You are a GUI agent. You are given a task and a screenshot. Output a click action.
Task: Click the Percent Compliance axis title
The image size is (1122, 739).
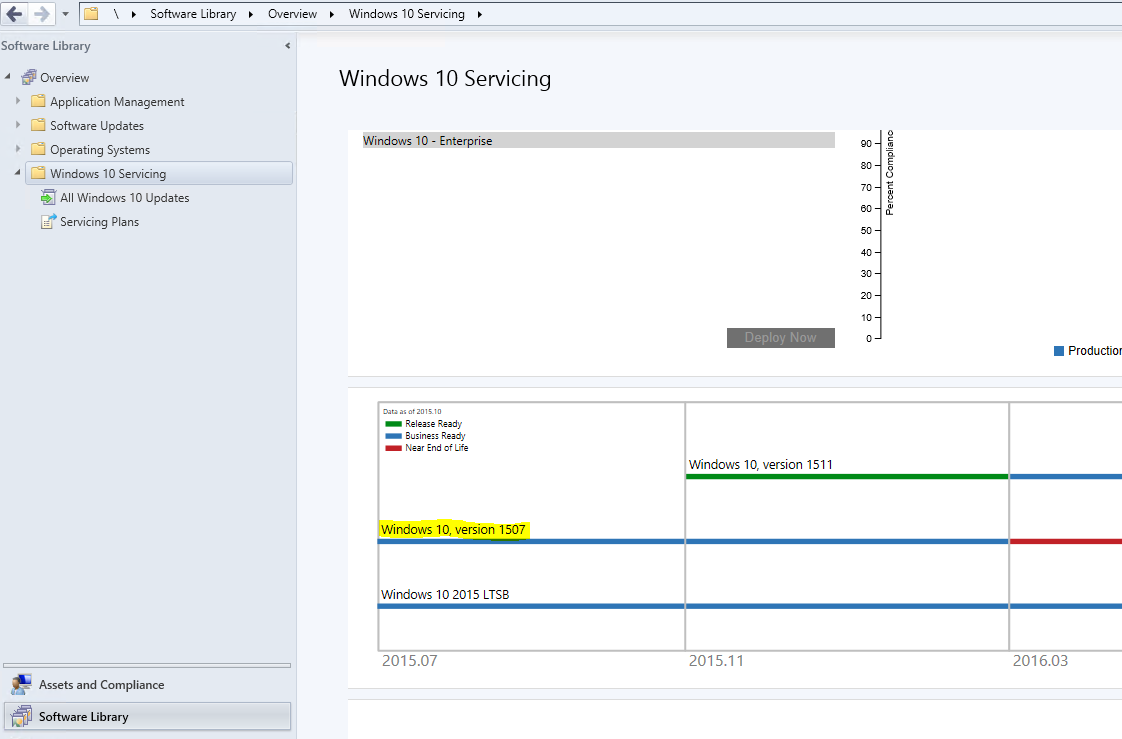click(x=889, y=173)
